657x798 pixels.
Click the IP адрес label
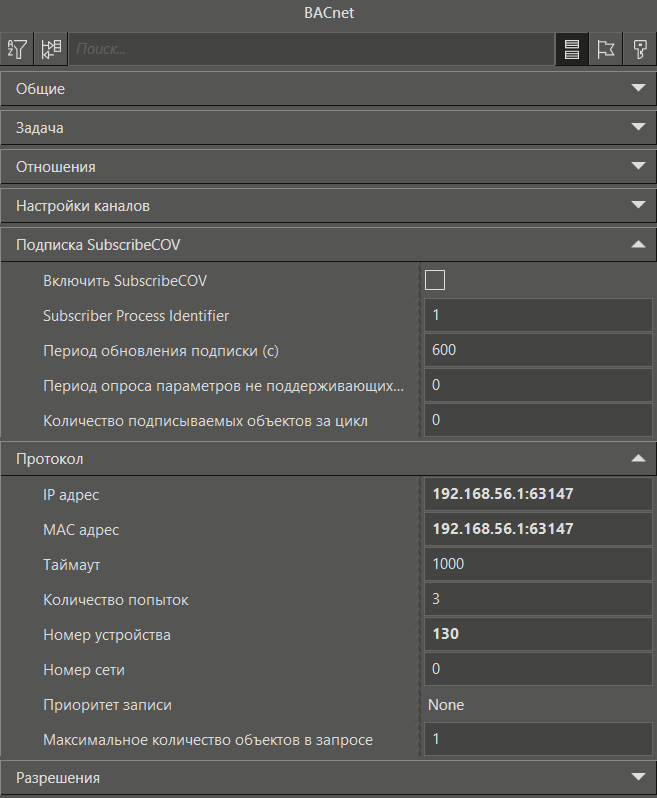pyautogui.click(x=71, y=495)
